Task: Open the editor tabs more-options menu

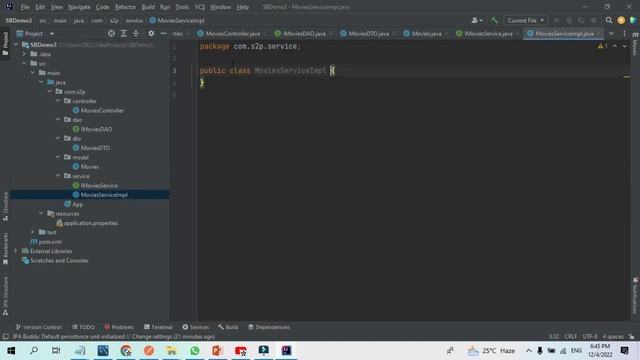Action: click(x=624, y=33)
